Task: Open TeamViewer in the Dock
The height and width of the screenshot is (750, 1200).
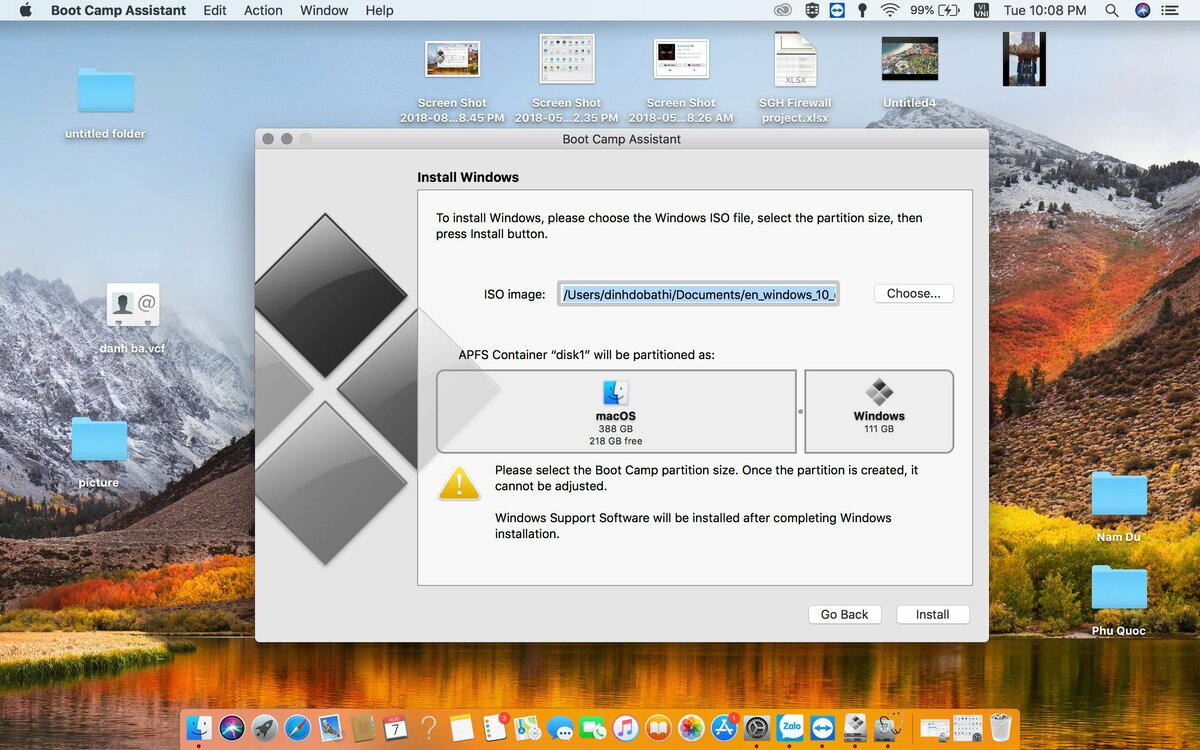Action: (x=822, y=727)
